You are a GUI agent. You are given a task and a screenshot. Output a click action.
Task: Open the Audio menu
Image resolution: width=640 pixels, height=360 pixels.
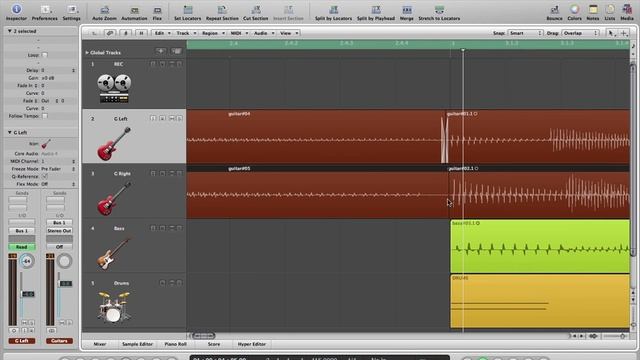tap(264, 33)
